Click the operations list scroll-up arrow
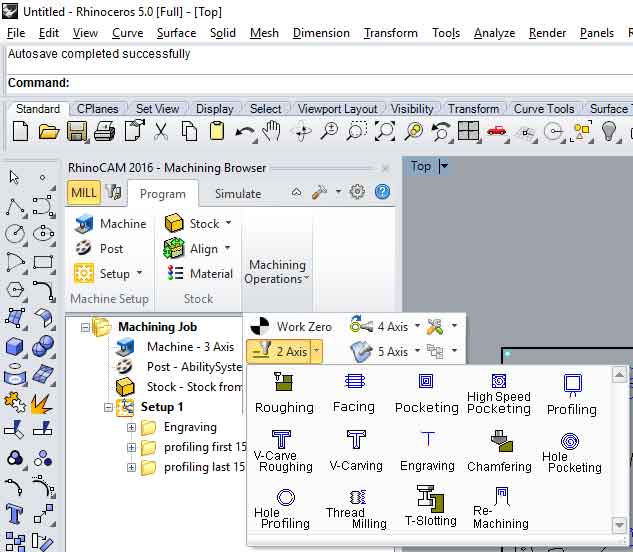The width and height of the screenshot is (633, 552). [x=619, y=375]
